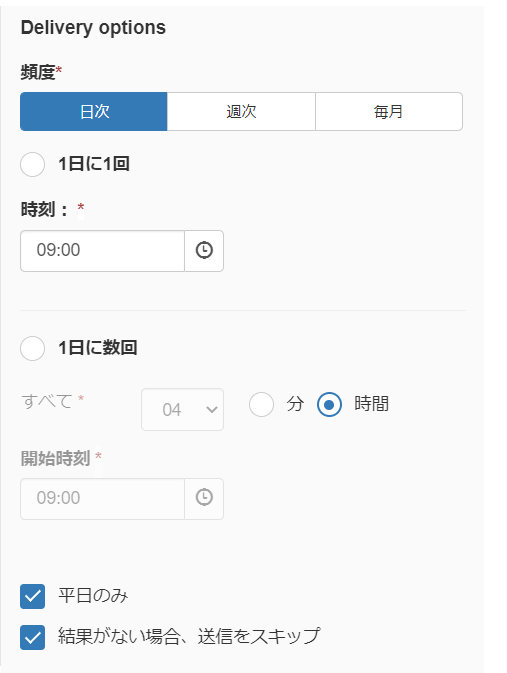This screenshot has width=507, height=673.
Task: Uncheck the 結果がない場合、送信をスキップ checkbox
Action: coord(33,637)
